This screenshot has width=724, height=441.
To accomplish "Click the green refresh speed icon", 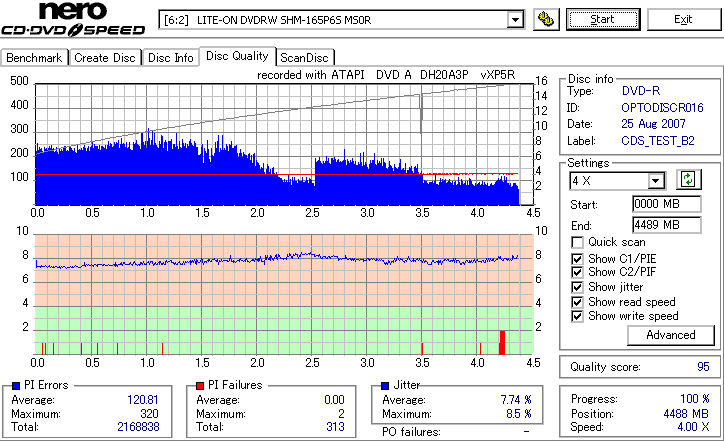I will 688,179.
